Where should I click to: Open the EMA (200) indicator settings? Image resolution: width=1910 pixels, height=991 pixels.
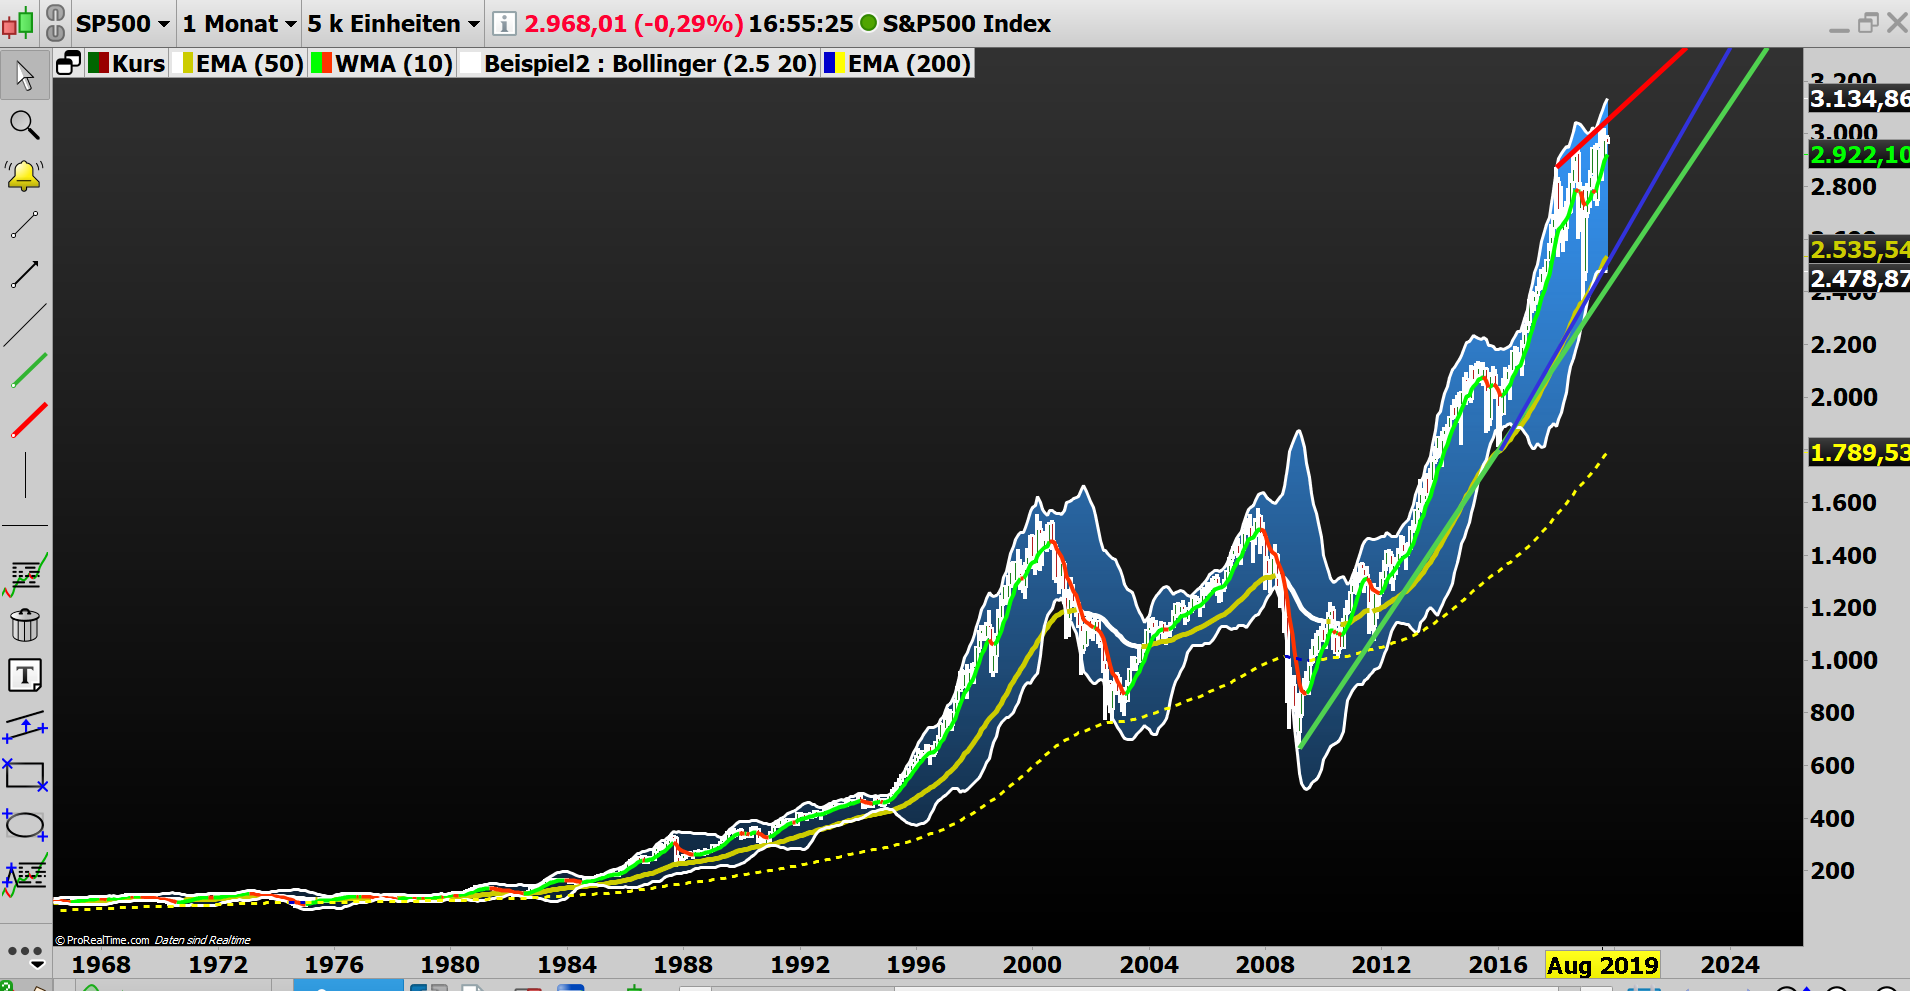pyautogui.click(x=910, y=63)
